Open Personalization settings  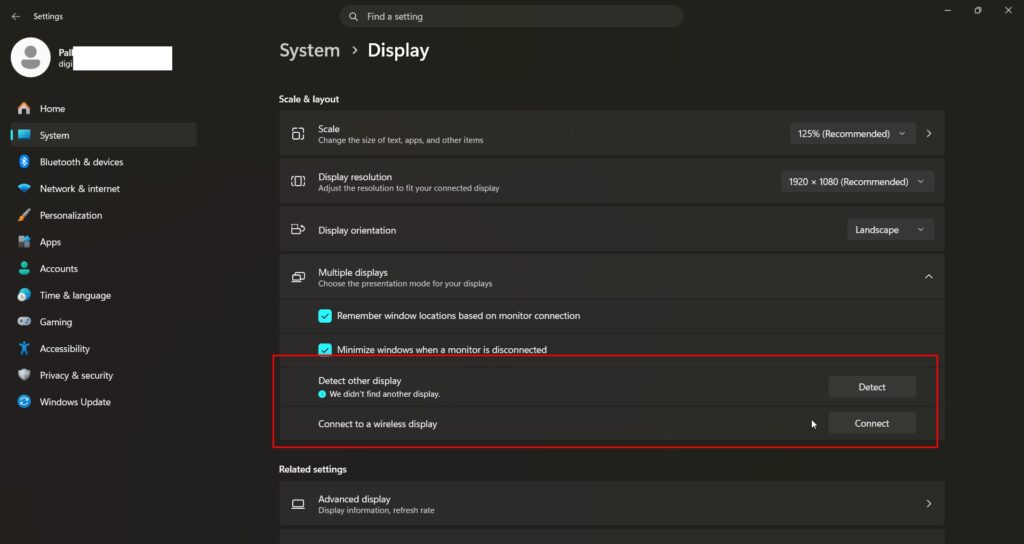pos(103,216)
